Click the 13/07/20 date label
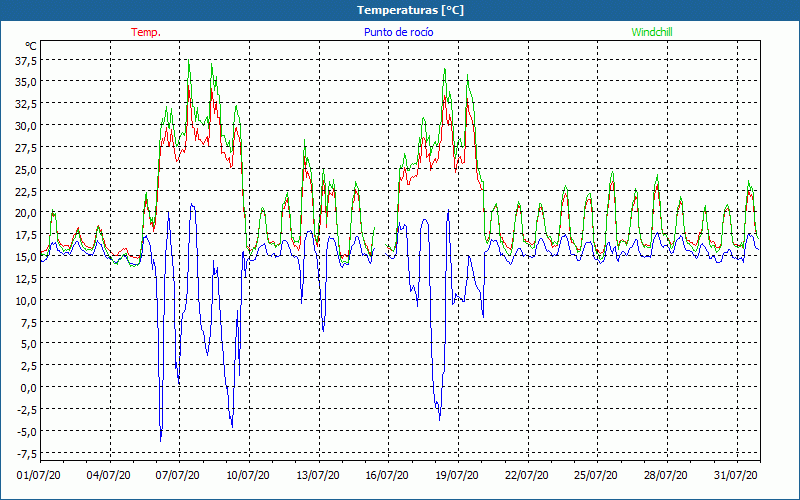This screenshot has height=500, width=800. click(x=318, y=475)
